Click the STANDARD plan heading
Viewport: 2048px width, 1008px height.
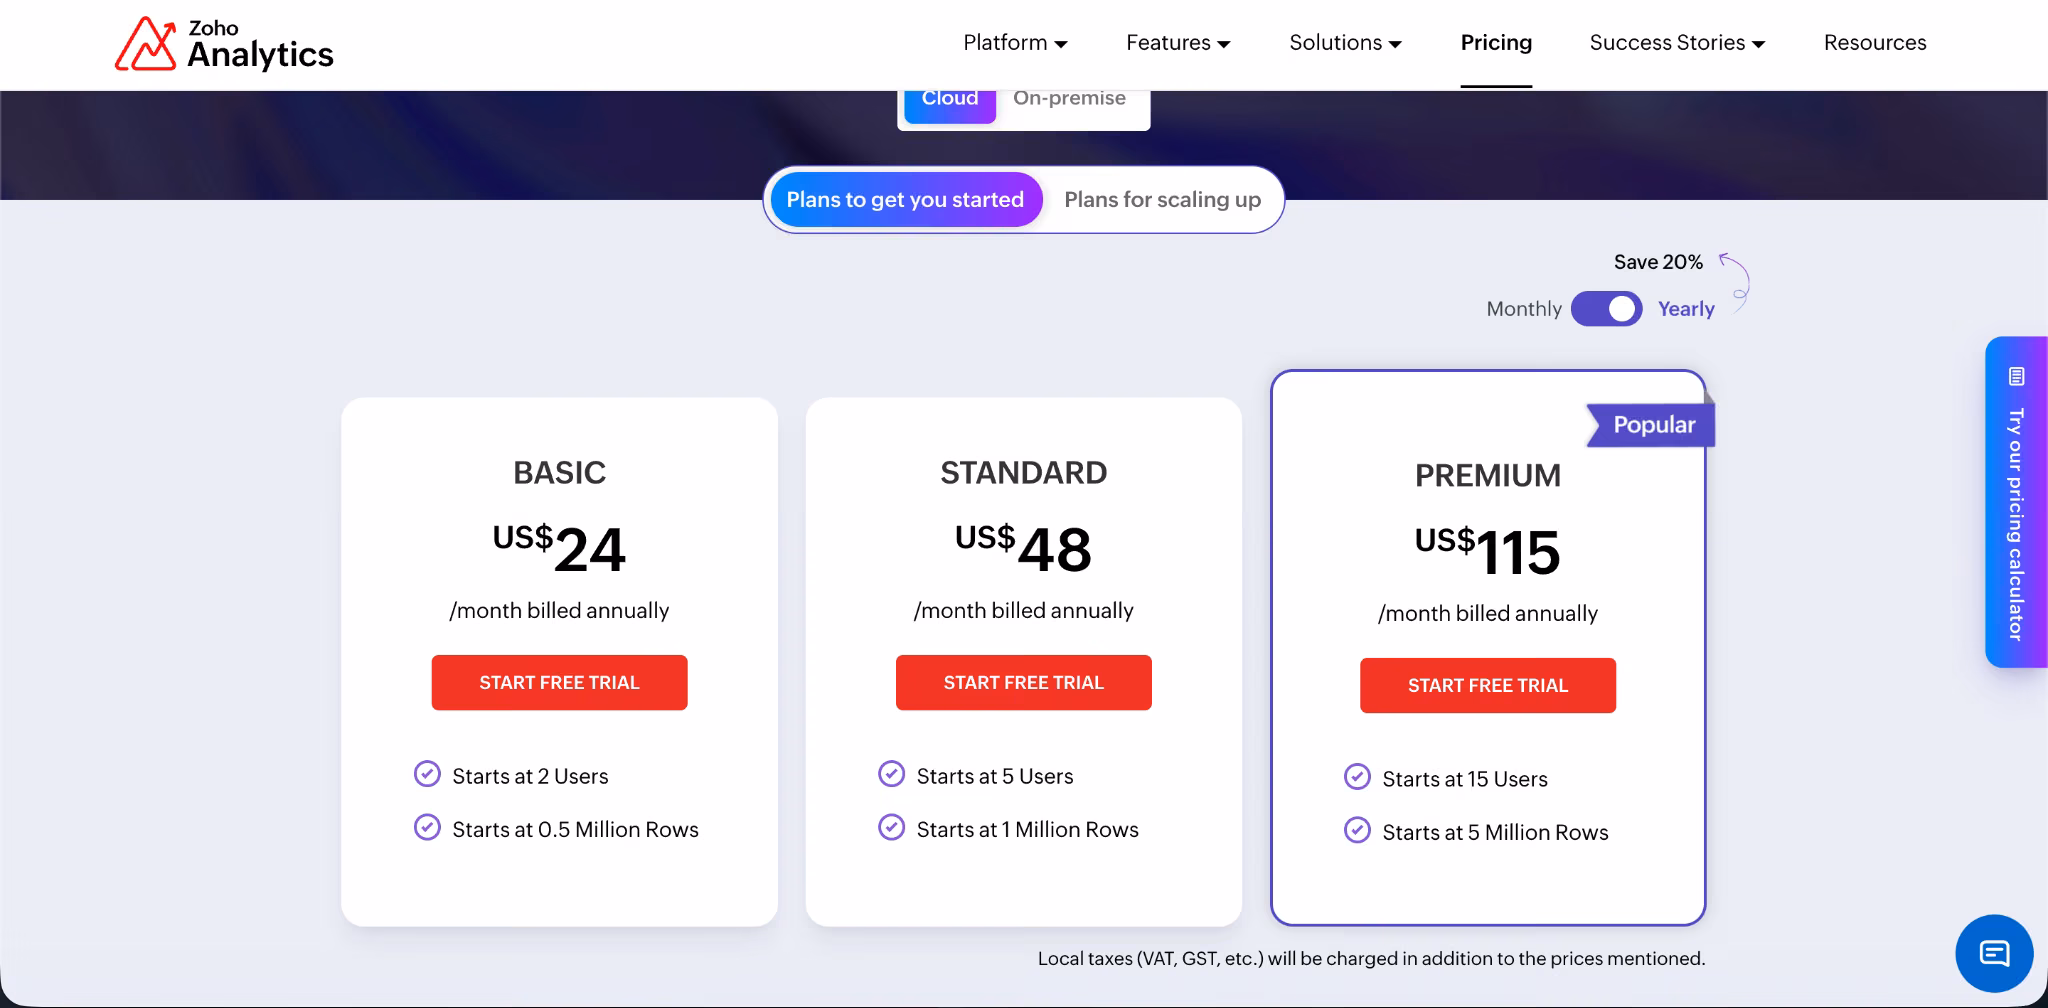tap(1023, 473)
